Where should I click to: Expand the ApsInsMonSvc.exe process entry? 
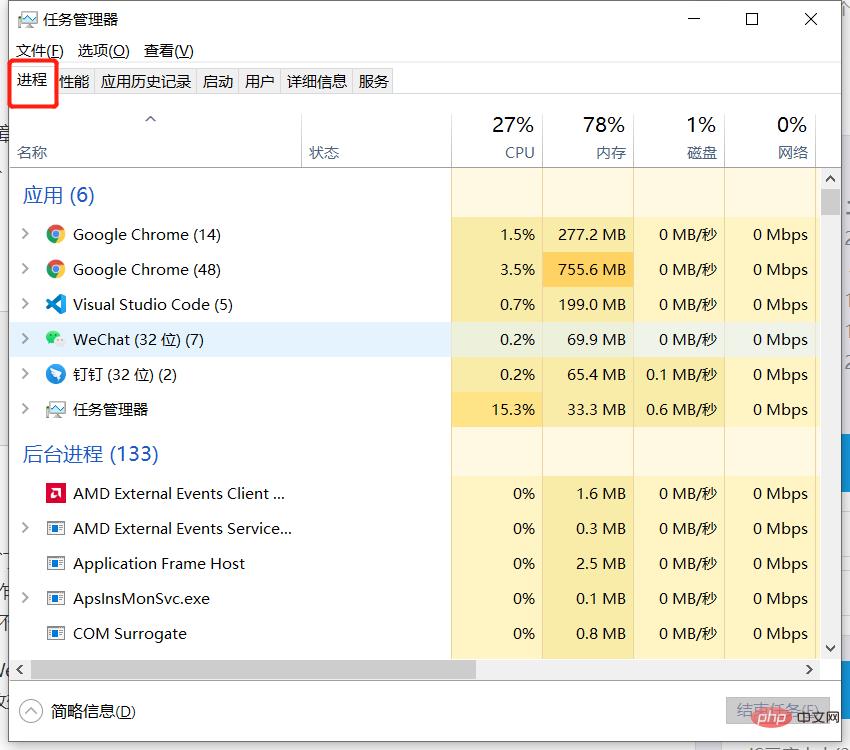pos(26,598)
